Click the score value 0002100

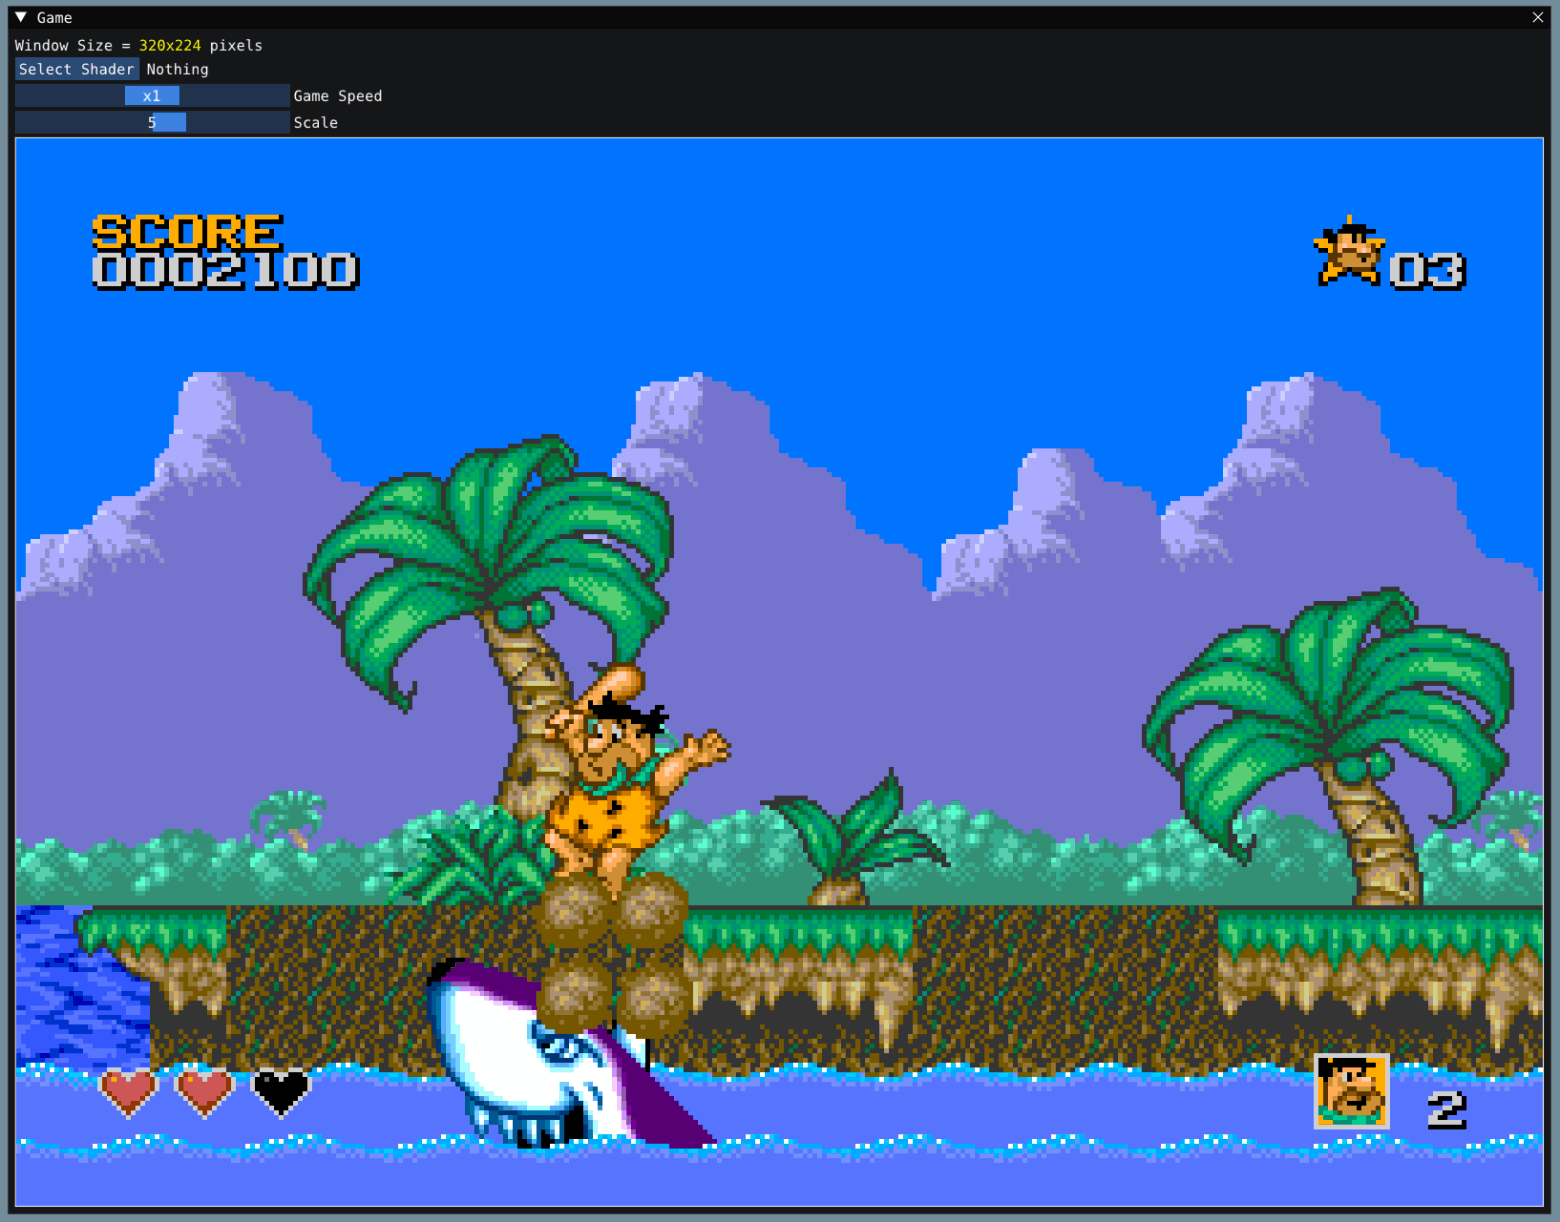click(x=224, y=270)
